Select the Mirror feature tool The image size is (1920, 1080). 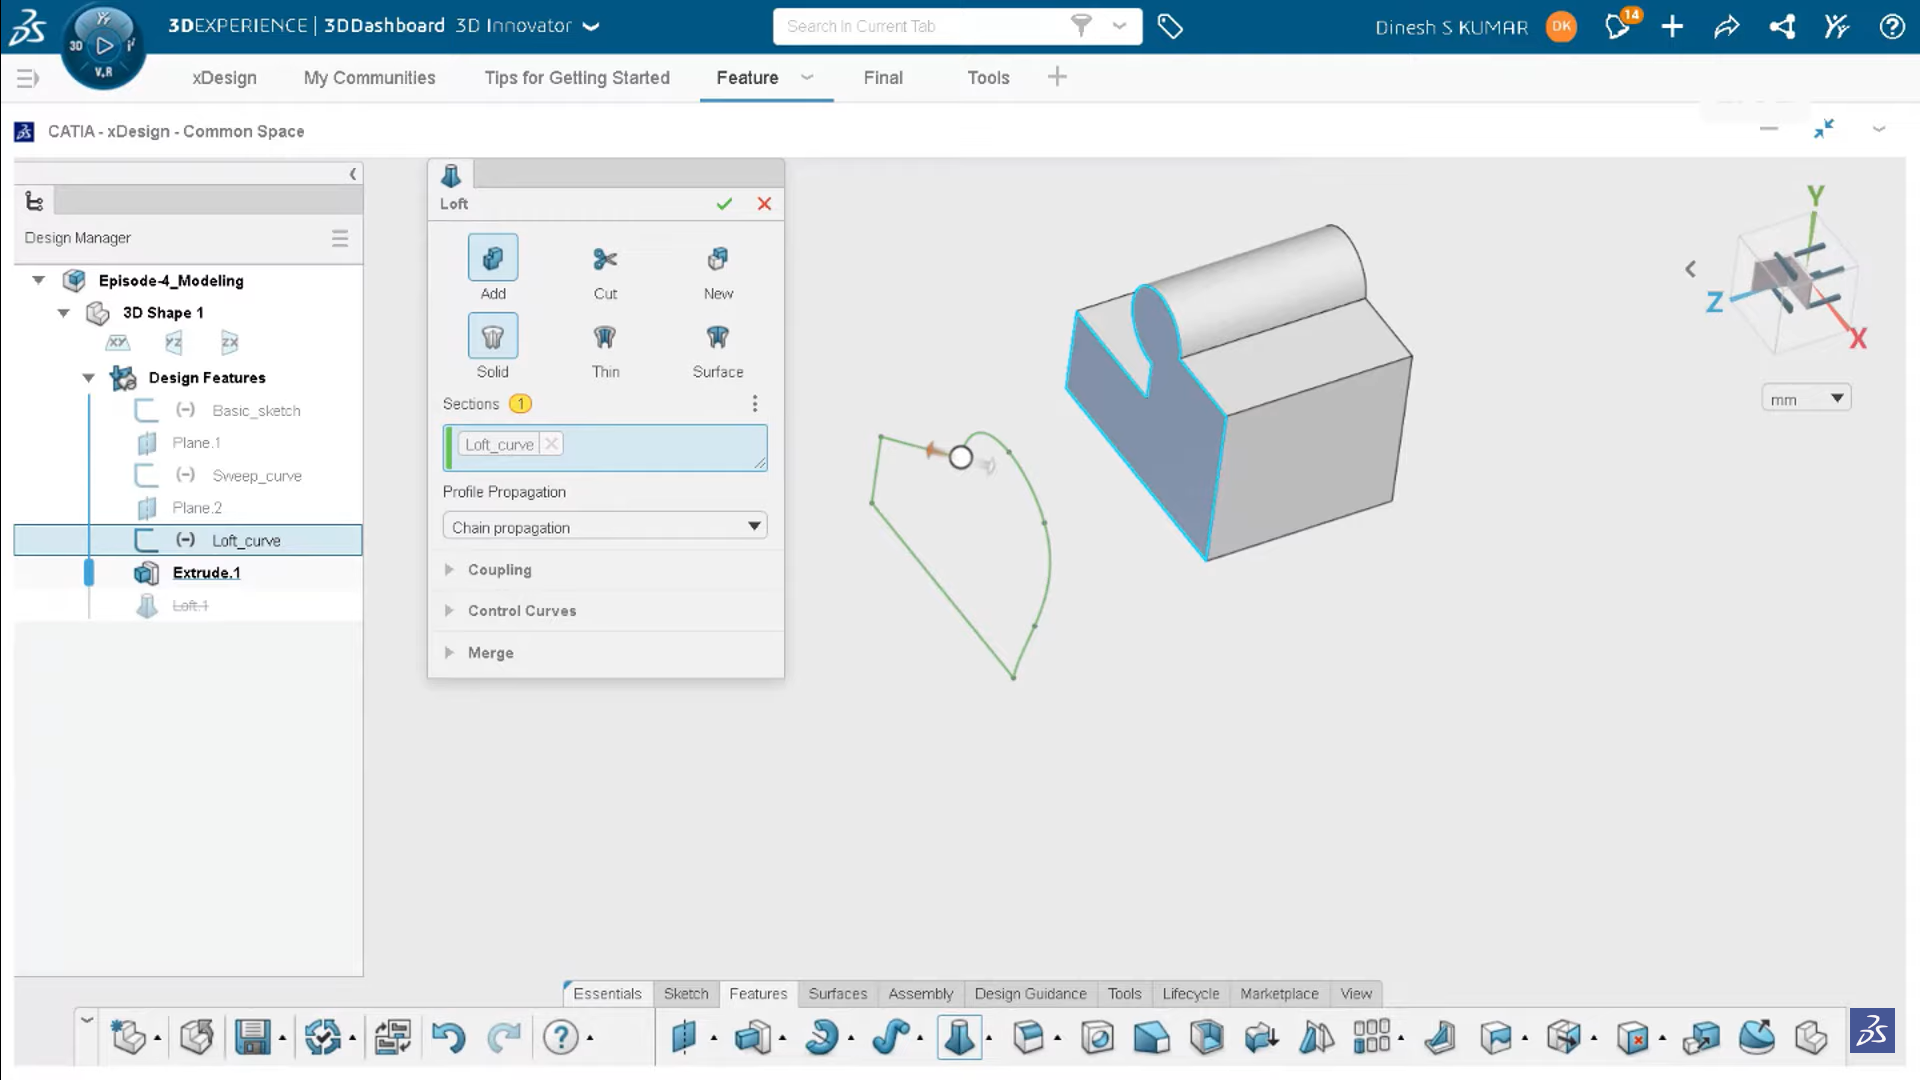[1316, 1037]
